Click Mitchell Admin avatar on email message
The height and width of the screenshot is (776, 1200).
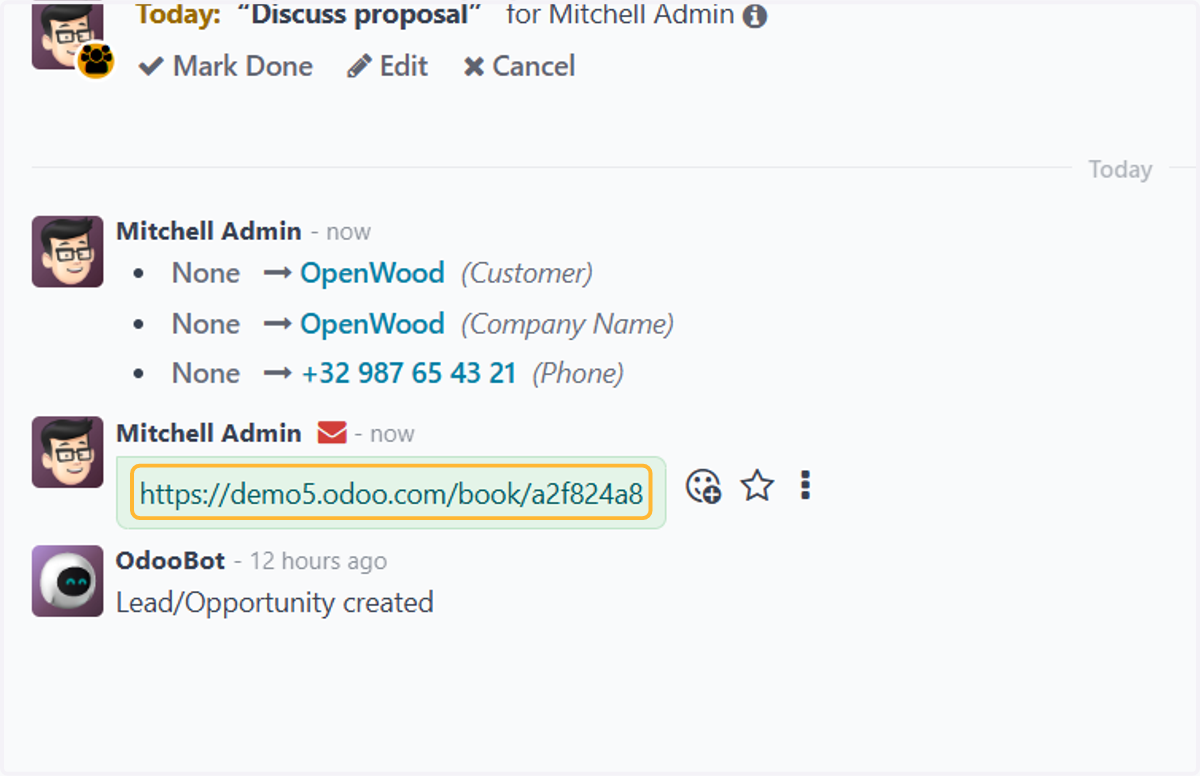pos(67,452)
